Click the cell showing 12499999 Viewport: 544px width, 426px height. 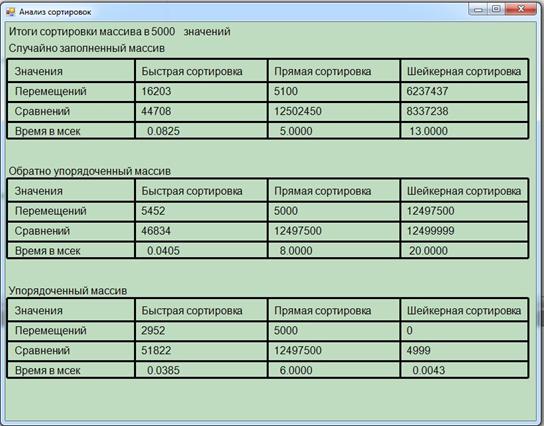pos(464,231)
